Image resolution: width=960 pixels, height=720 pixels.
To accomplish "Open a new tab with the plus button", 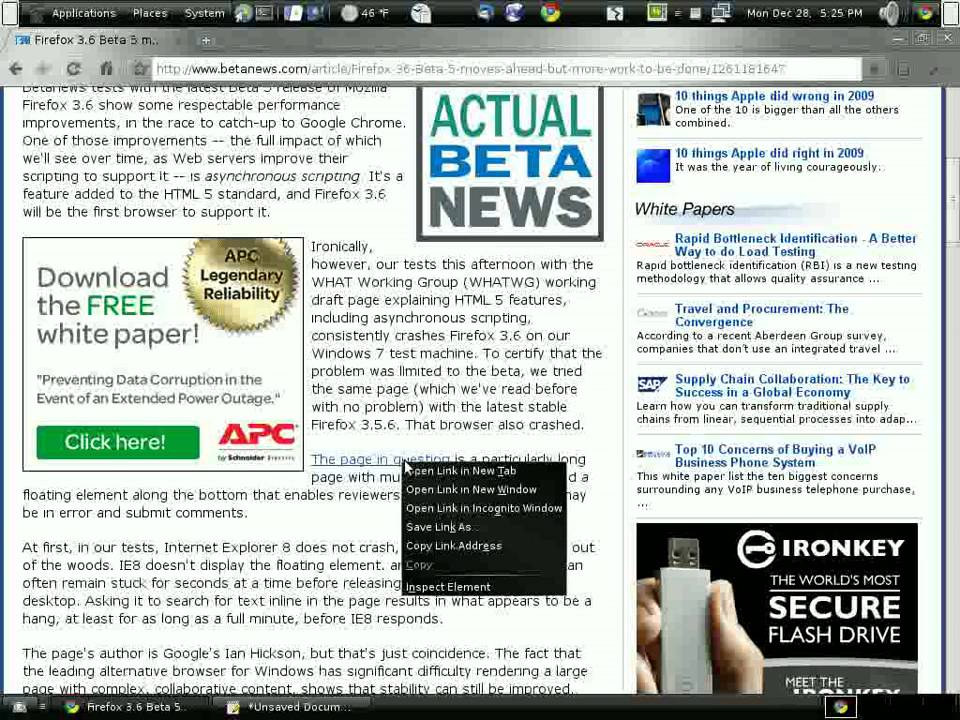I will point(206,40).
